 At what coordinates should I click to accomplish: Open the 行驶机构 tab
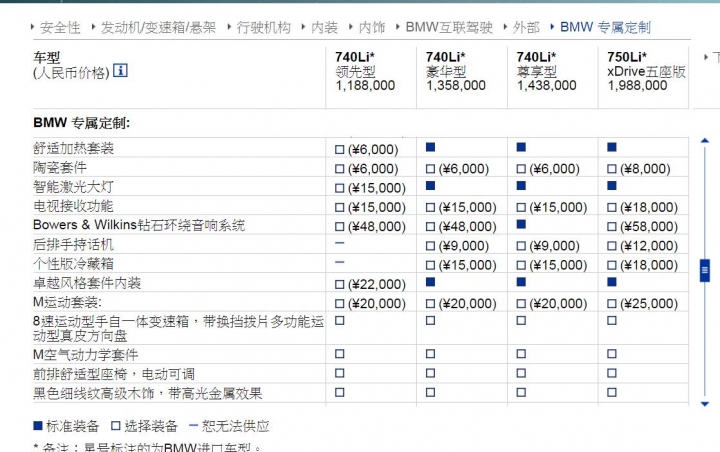click(x=264, y=28)
